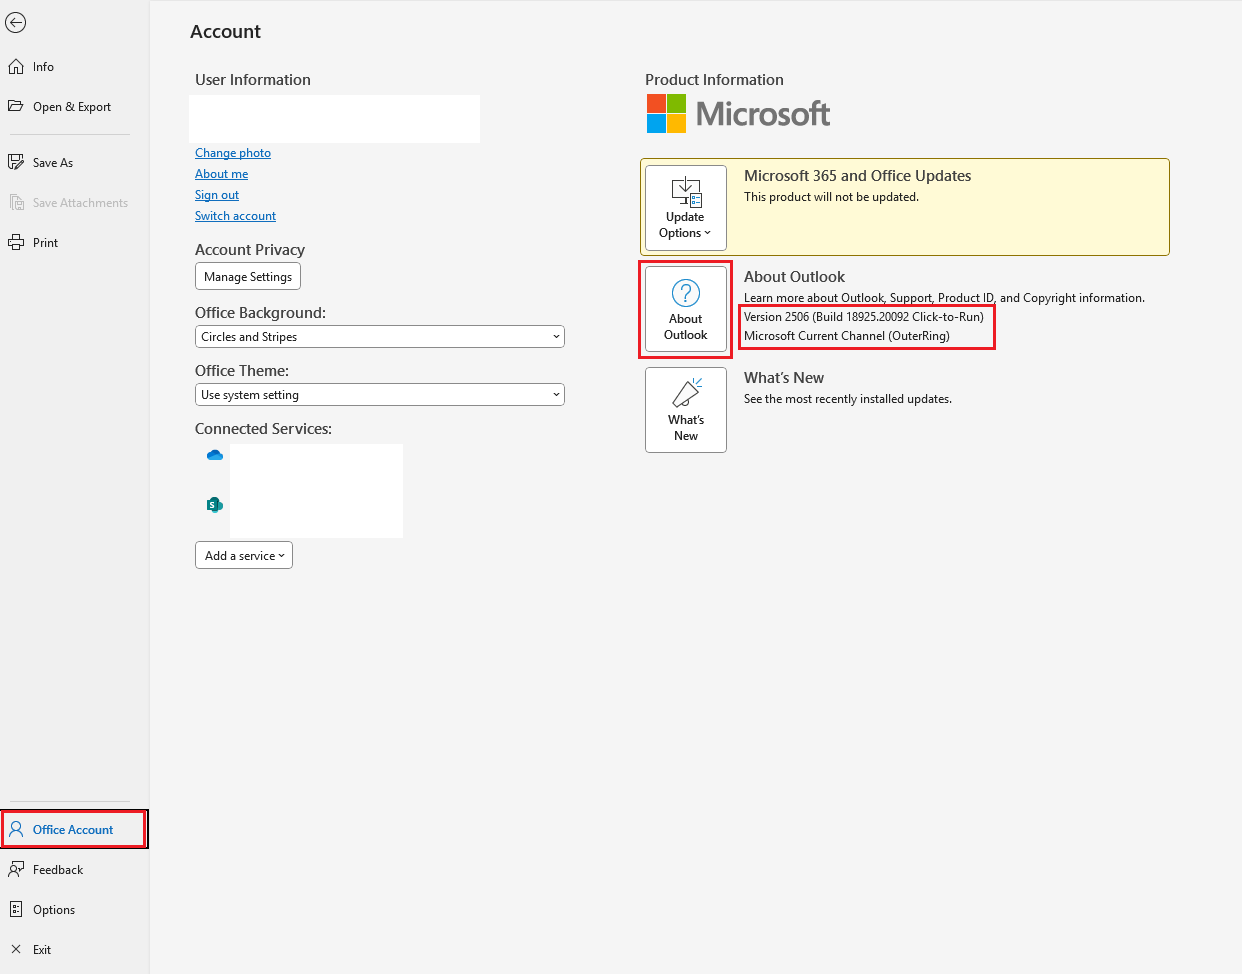Screen dimensions: 1242x974
Task: Click the back arrow icon
Action: (16, 23)
